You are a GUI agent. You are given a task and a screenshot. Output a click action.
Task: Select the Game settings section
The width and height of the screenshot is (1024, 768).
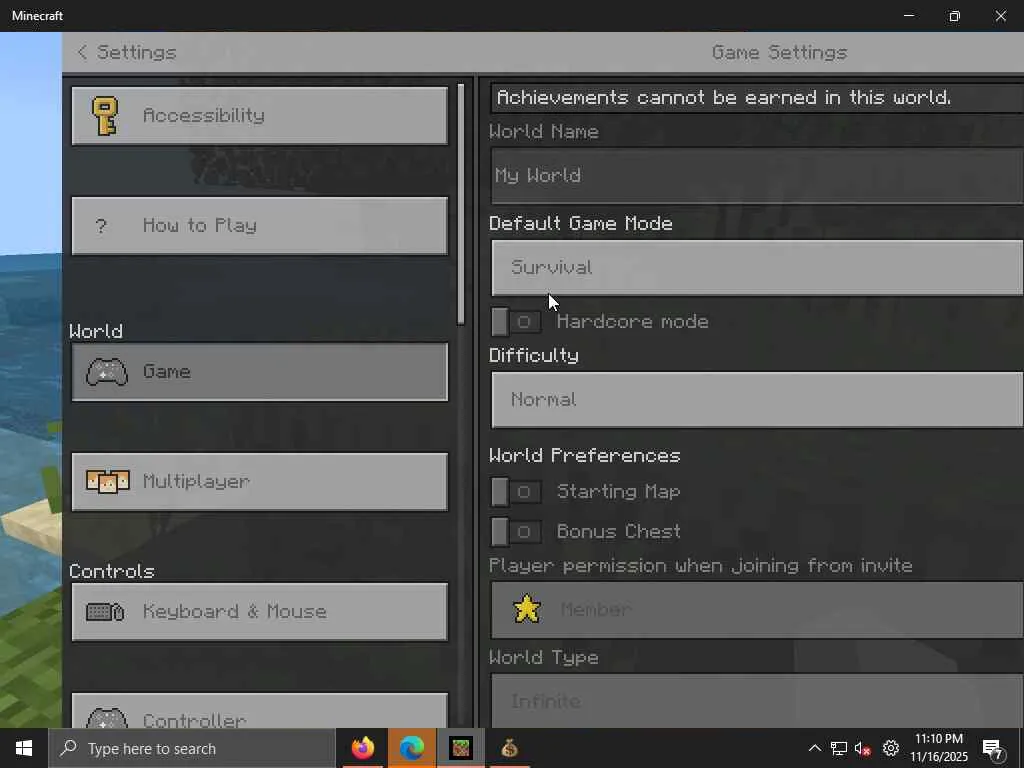(x=259, y=372)
